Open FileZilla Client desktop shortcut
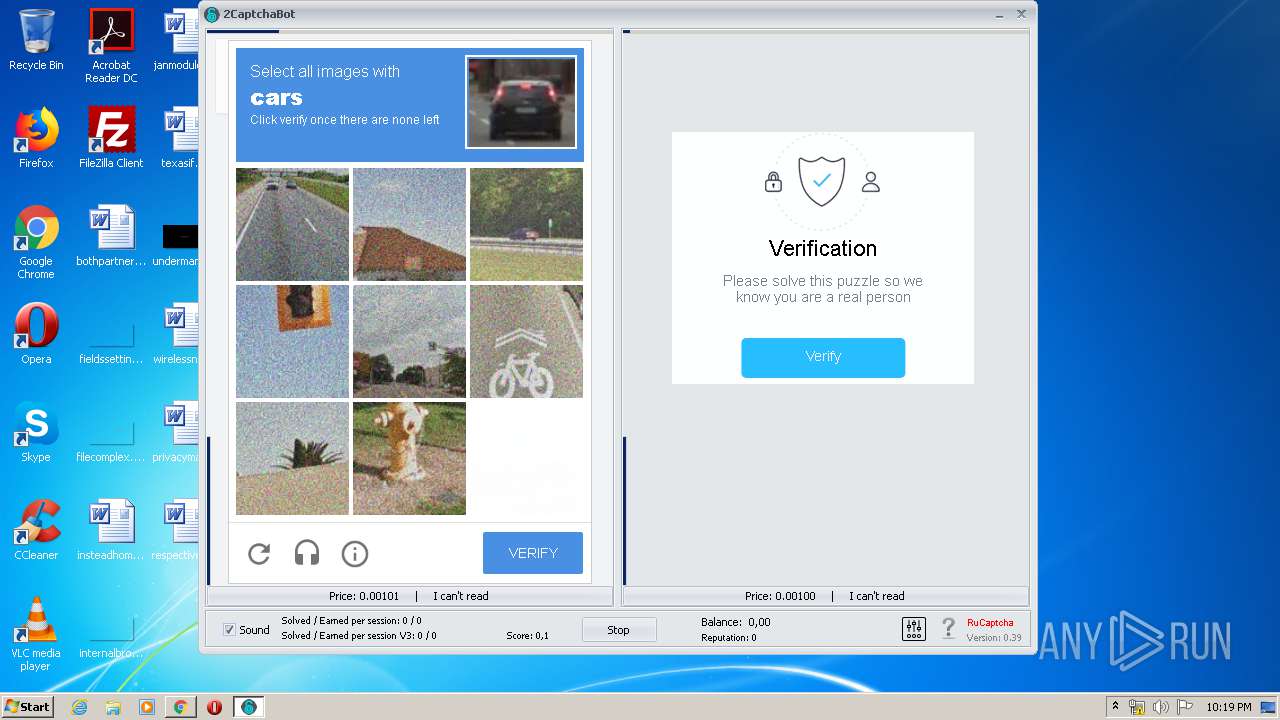Viewport: 1280px width, 720px height. coord(111,138)
